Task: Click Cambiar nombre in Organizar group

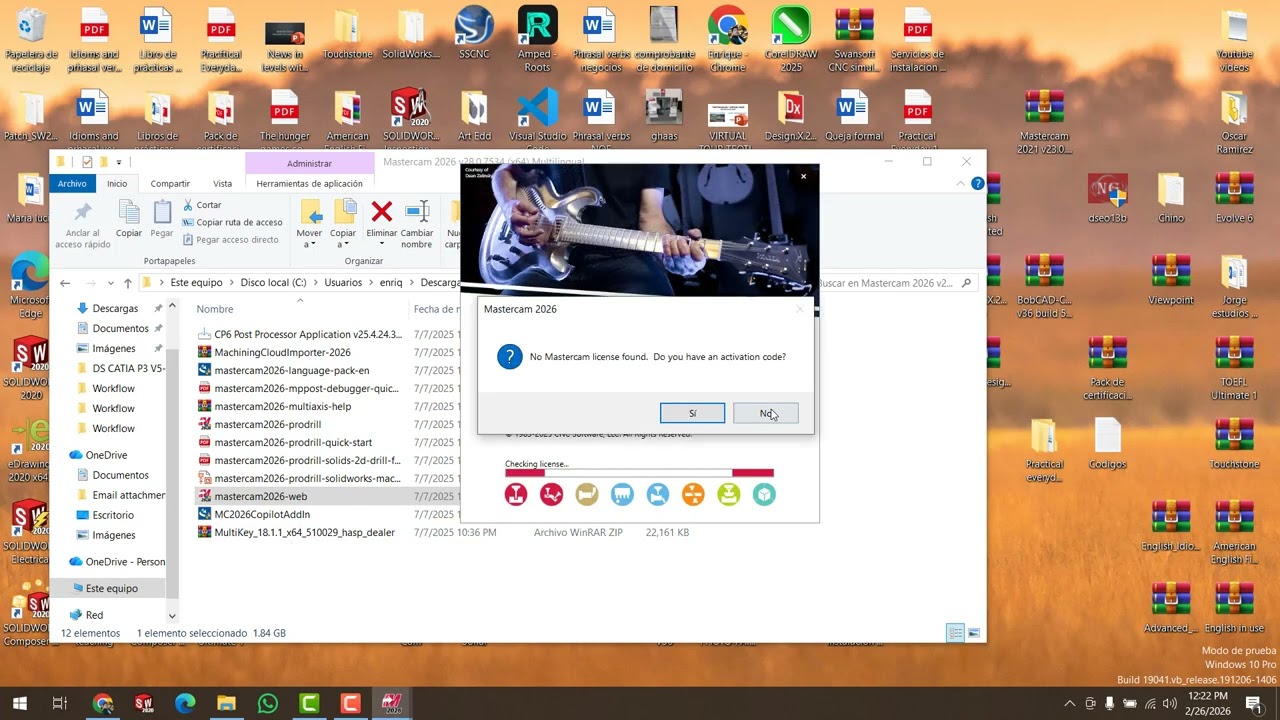Action: (x=417, y=224)
